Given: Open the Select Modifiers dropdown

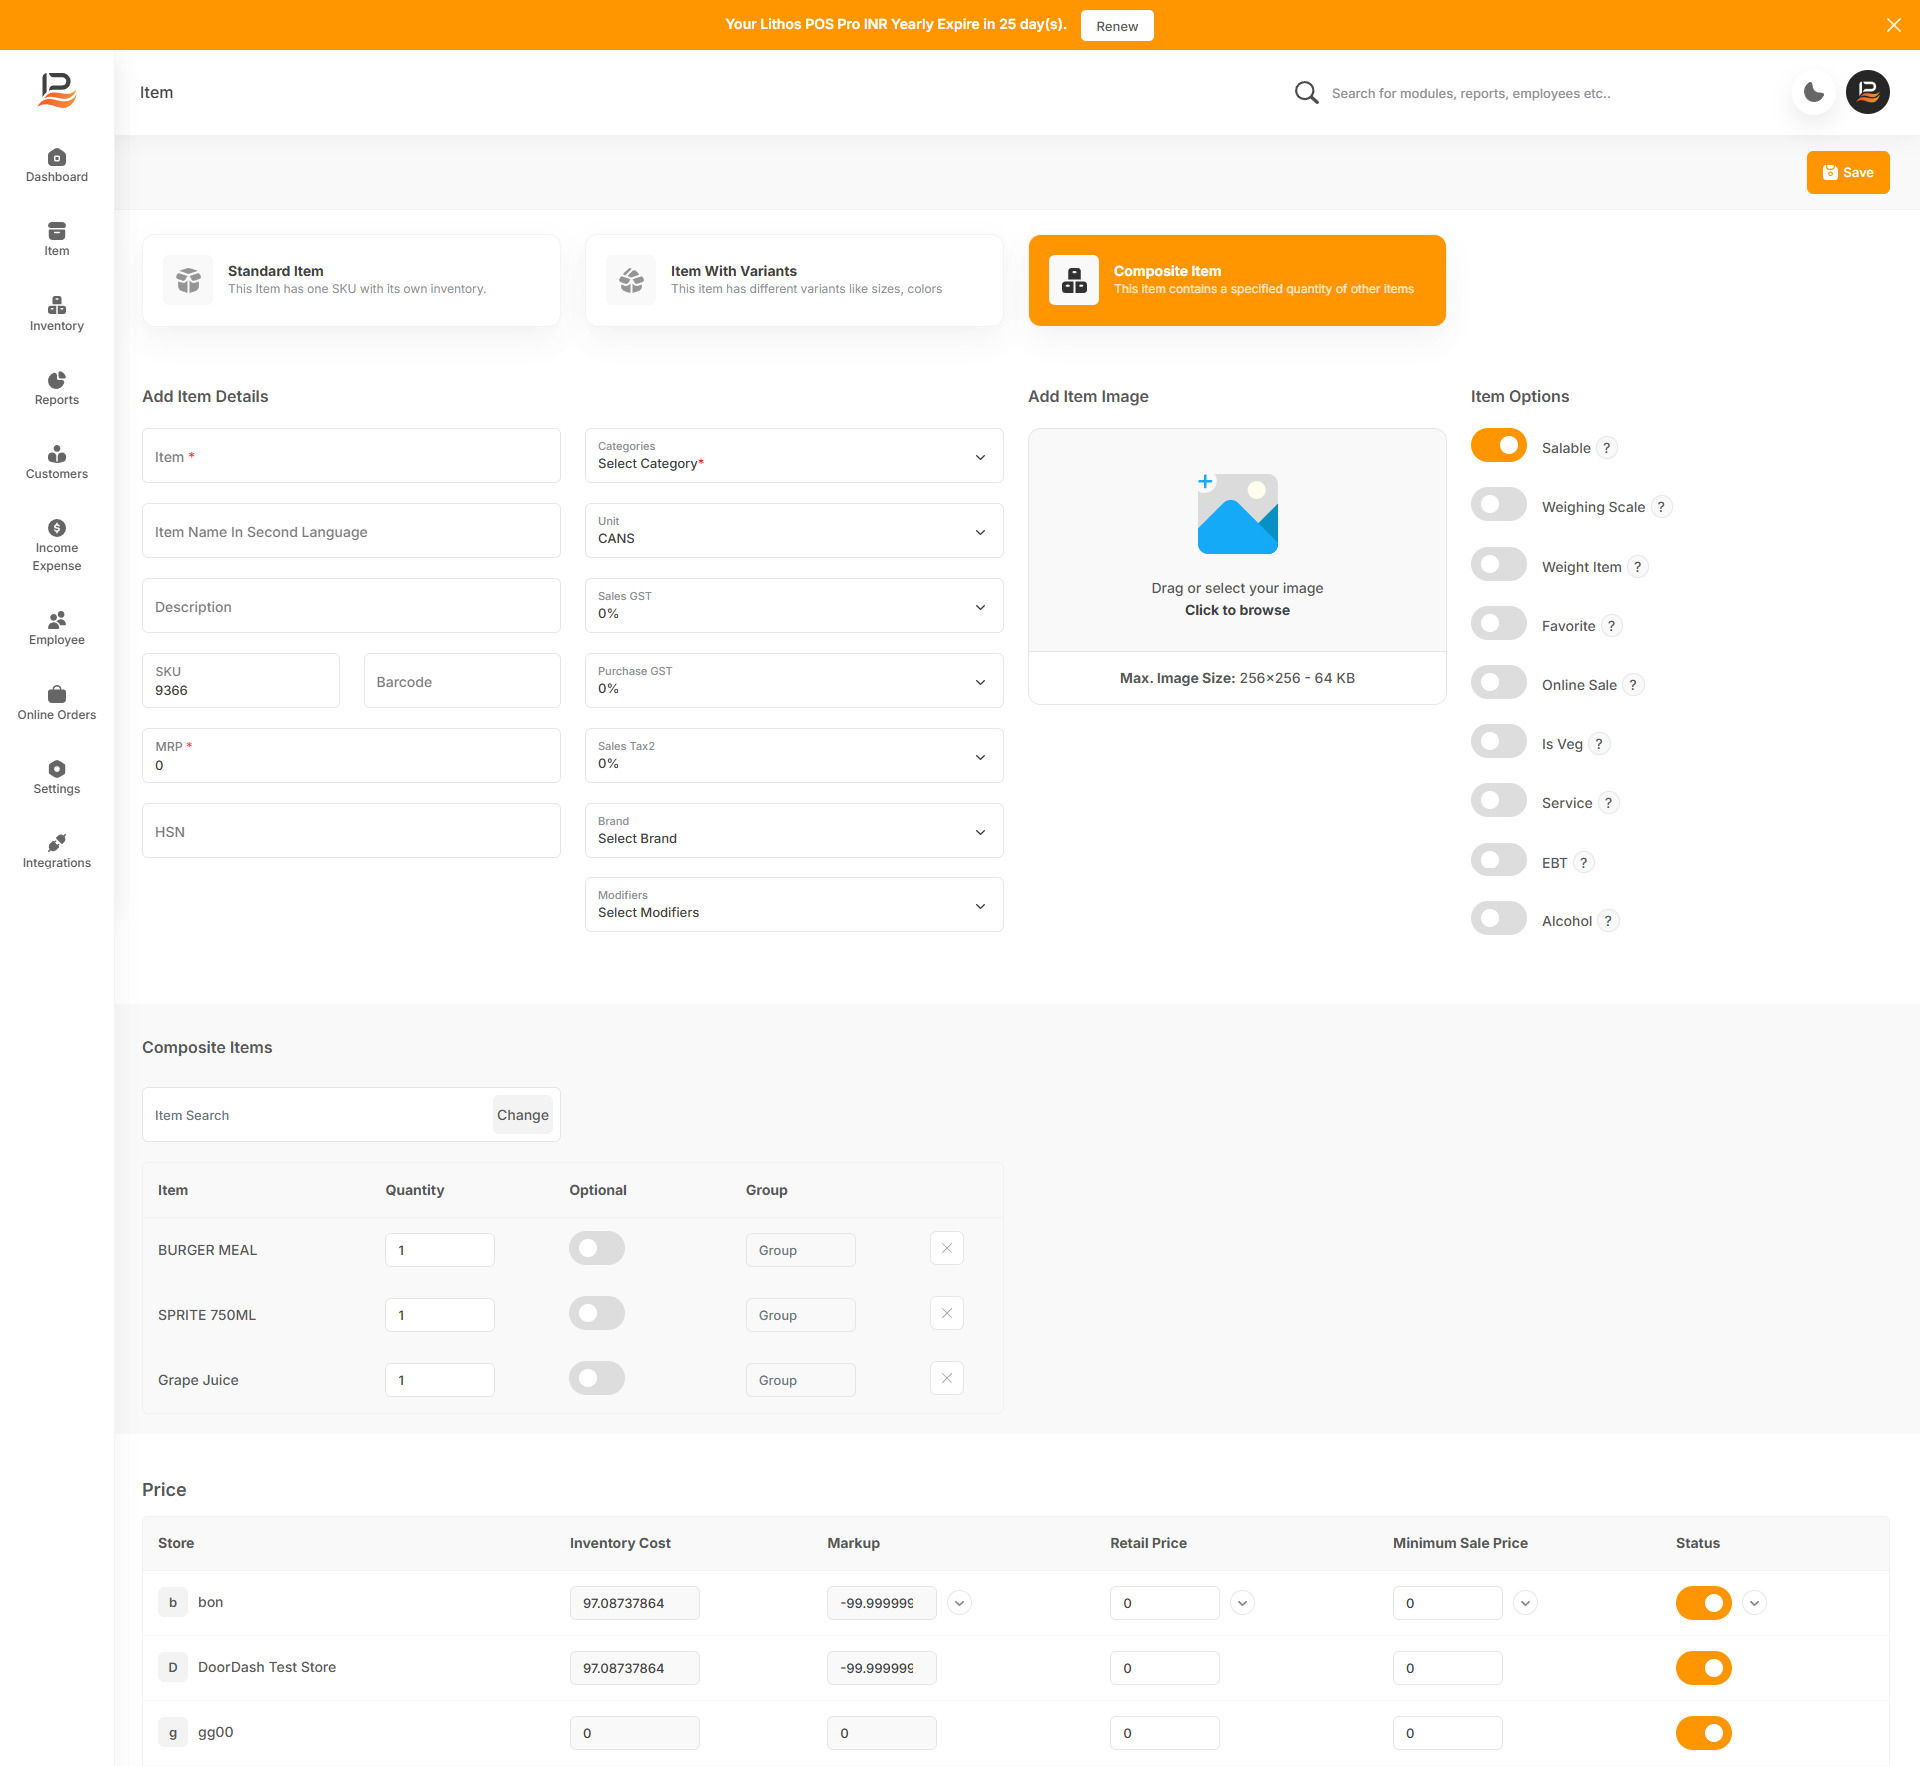Looking at the screenshot, I should point(794,905).
